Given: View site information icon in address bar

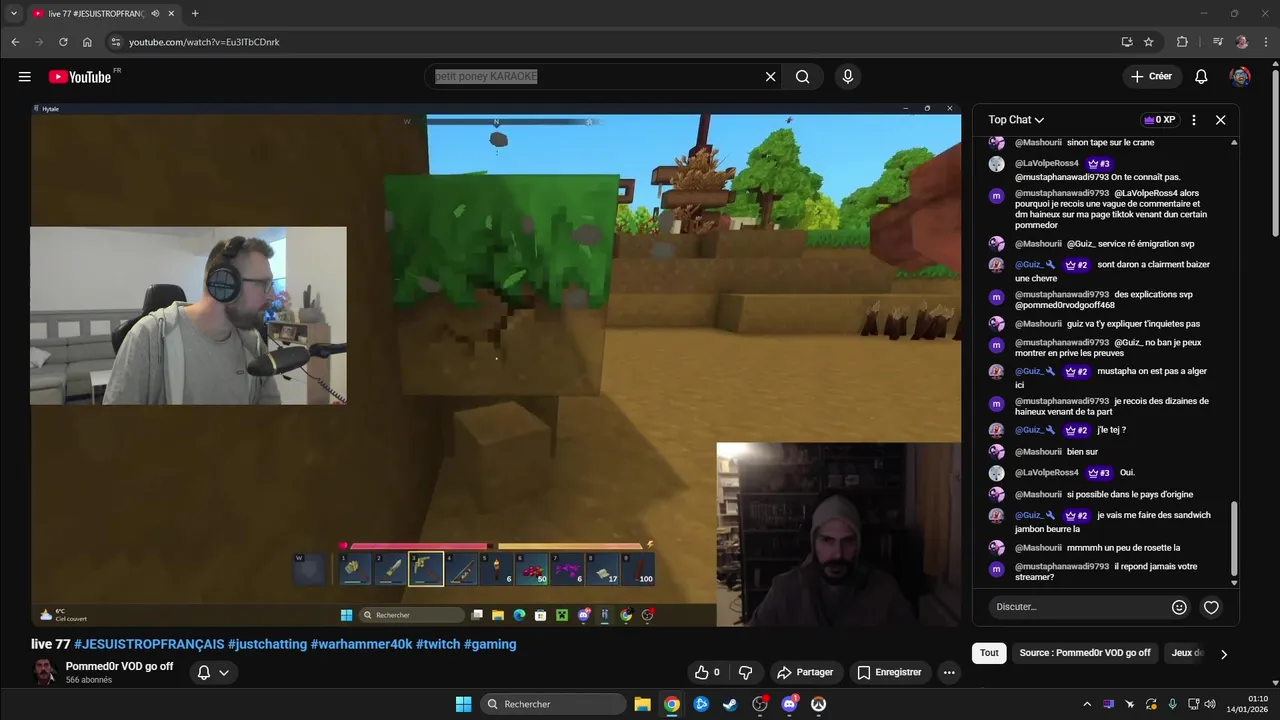Looking at the screenshot, I should coord(115,42).
